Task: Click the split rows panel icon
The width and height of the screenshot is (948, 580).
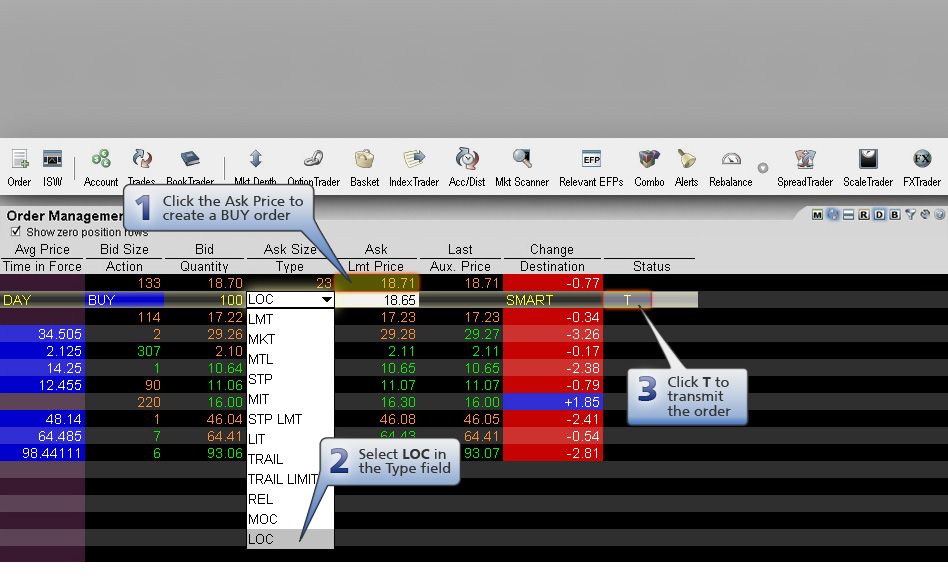Action: click(848, 215)
